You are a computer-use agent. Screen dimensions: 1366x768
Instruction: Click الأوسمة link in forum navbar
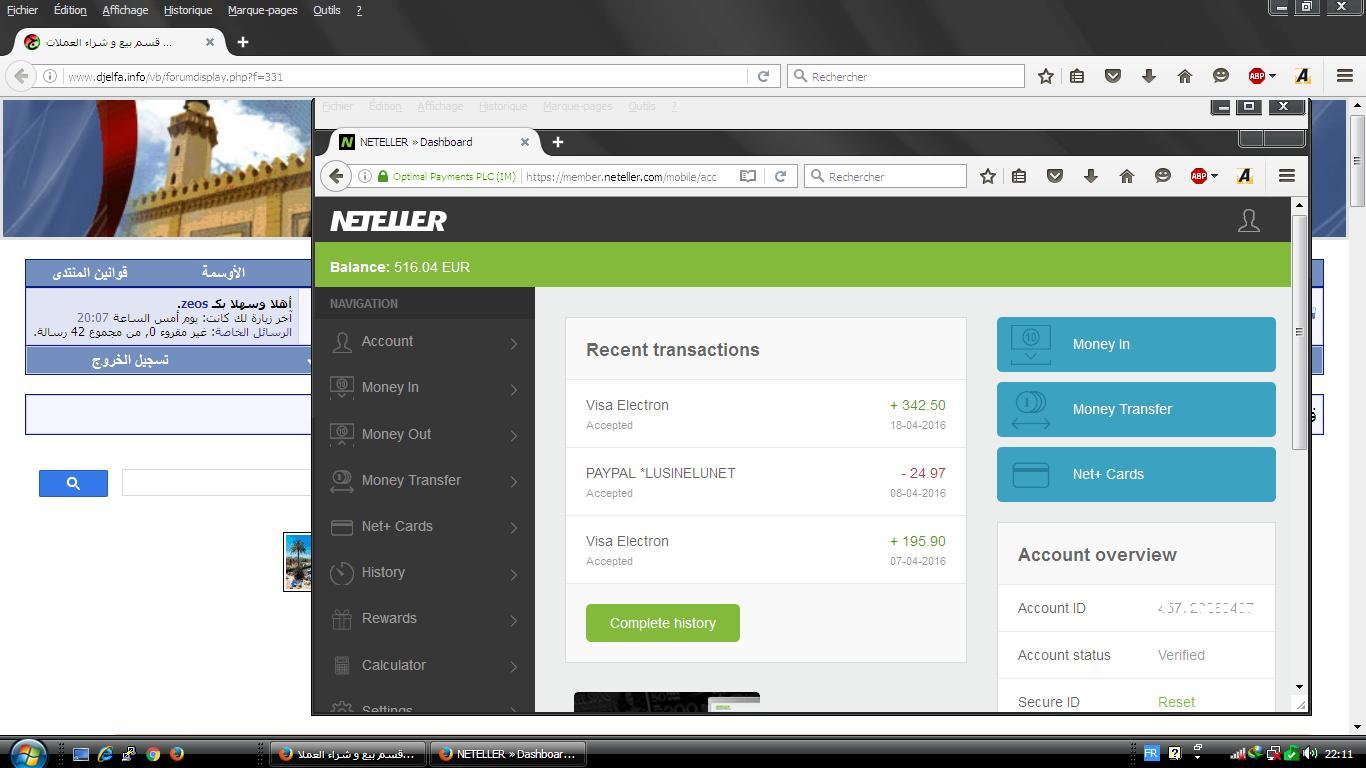tap(223, 272)
